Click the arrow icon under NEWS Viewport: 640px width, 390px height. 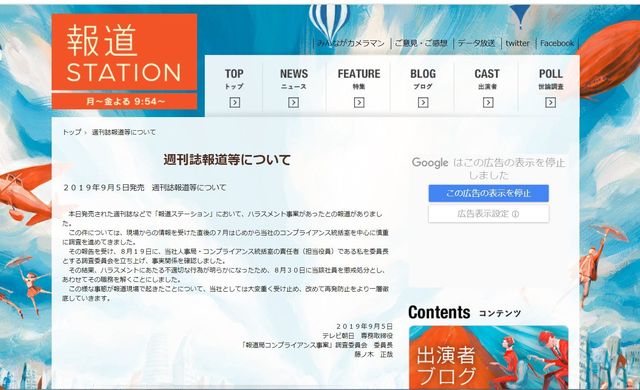[x=293, y=102]
